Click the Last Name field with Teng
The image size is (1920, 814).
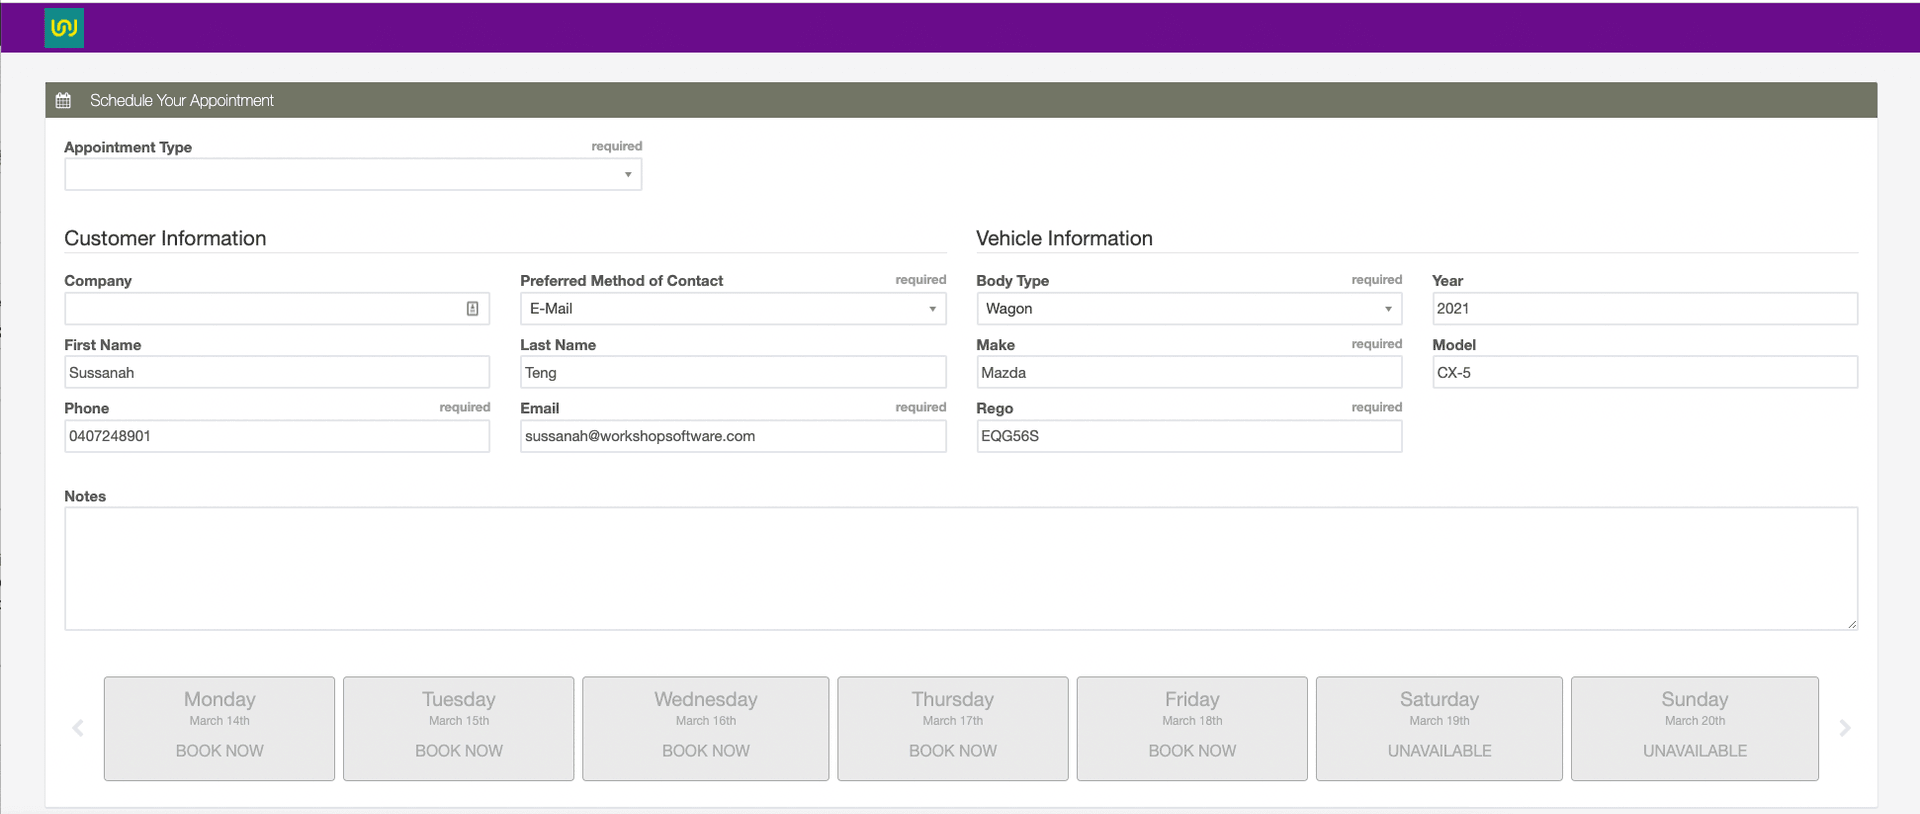click(x=733, y=372)
